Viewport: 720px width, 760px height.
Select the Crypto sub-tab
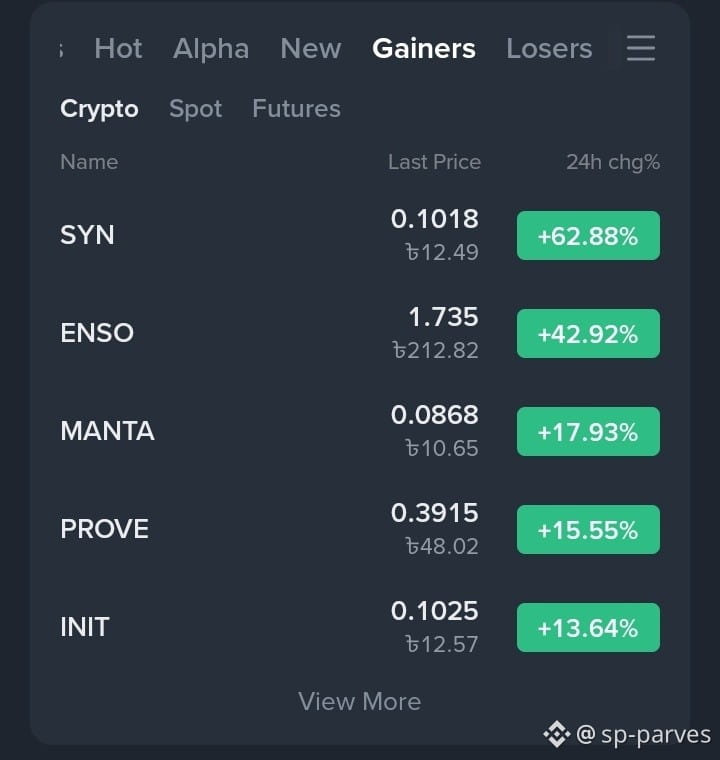coord(99,109)
